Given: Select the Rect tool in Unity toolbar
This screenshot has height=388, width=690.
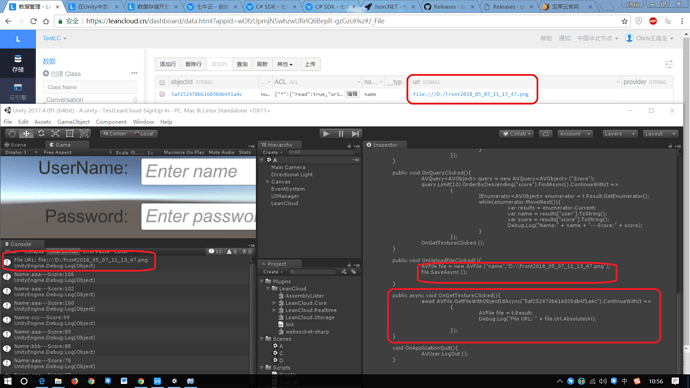Looking at the screenshot, I should point(70,134).
